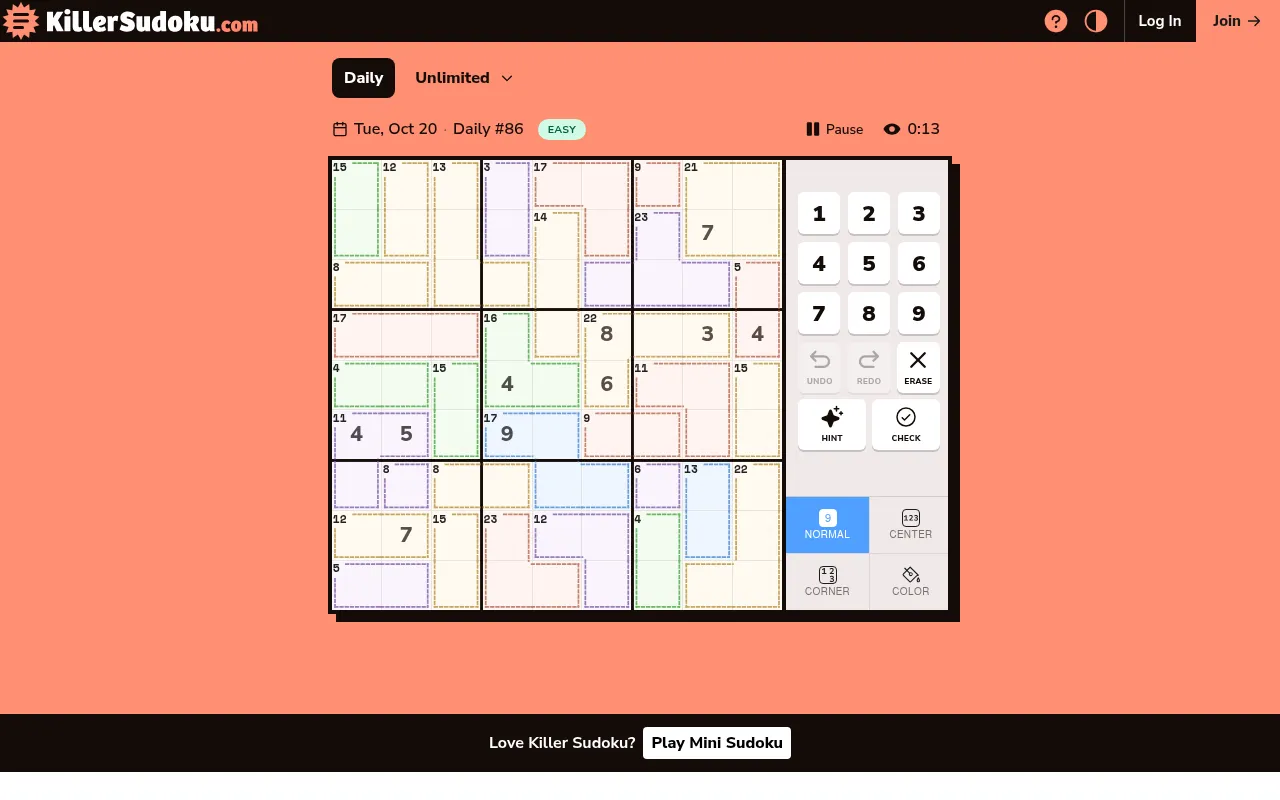The width and height of the screenshot is (1280, 800).
Task: Select the cell containing the 5
Action: [406, 434]
